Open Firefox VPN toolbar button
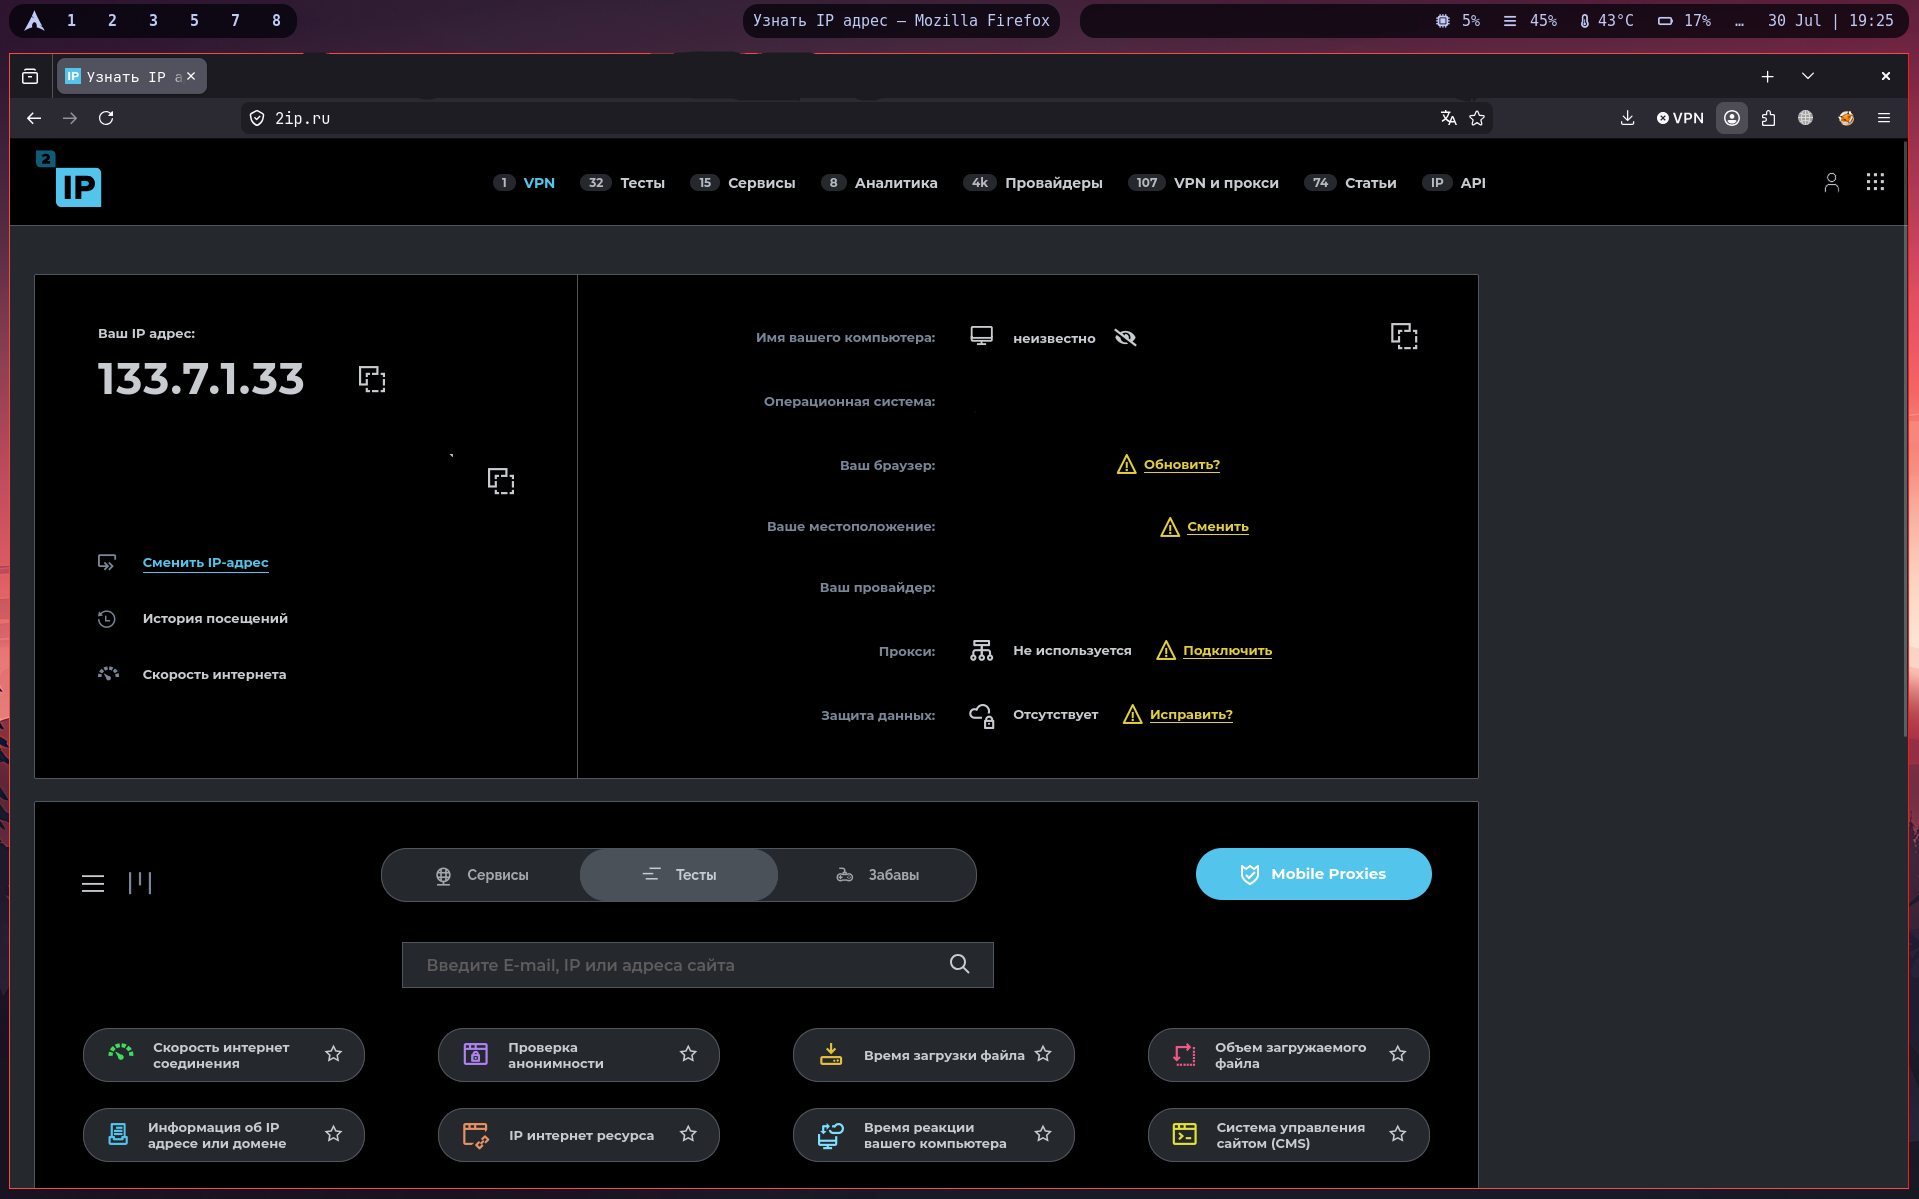The height and width of the screenshot is (1199, 1919). [1680, 118]
